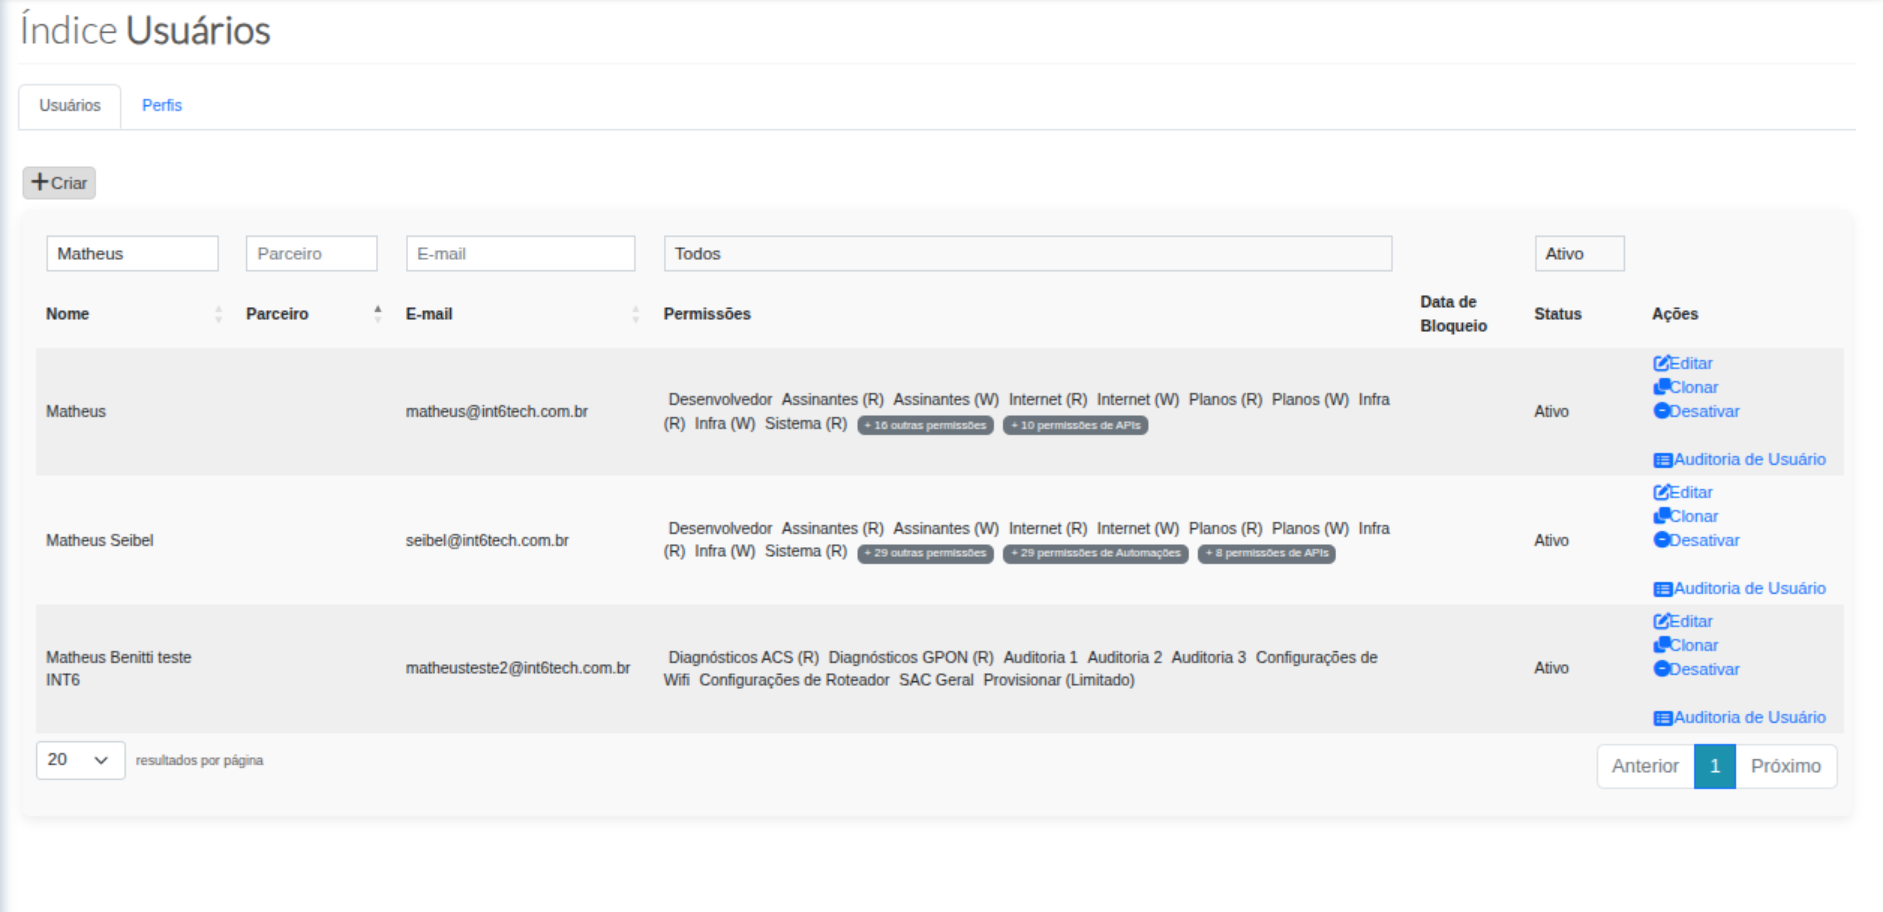Select page 1 in pagination
Image resolution: width=1883 pixels, height=912 pixels.
tap(1715, 766)
